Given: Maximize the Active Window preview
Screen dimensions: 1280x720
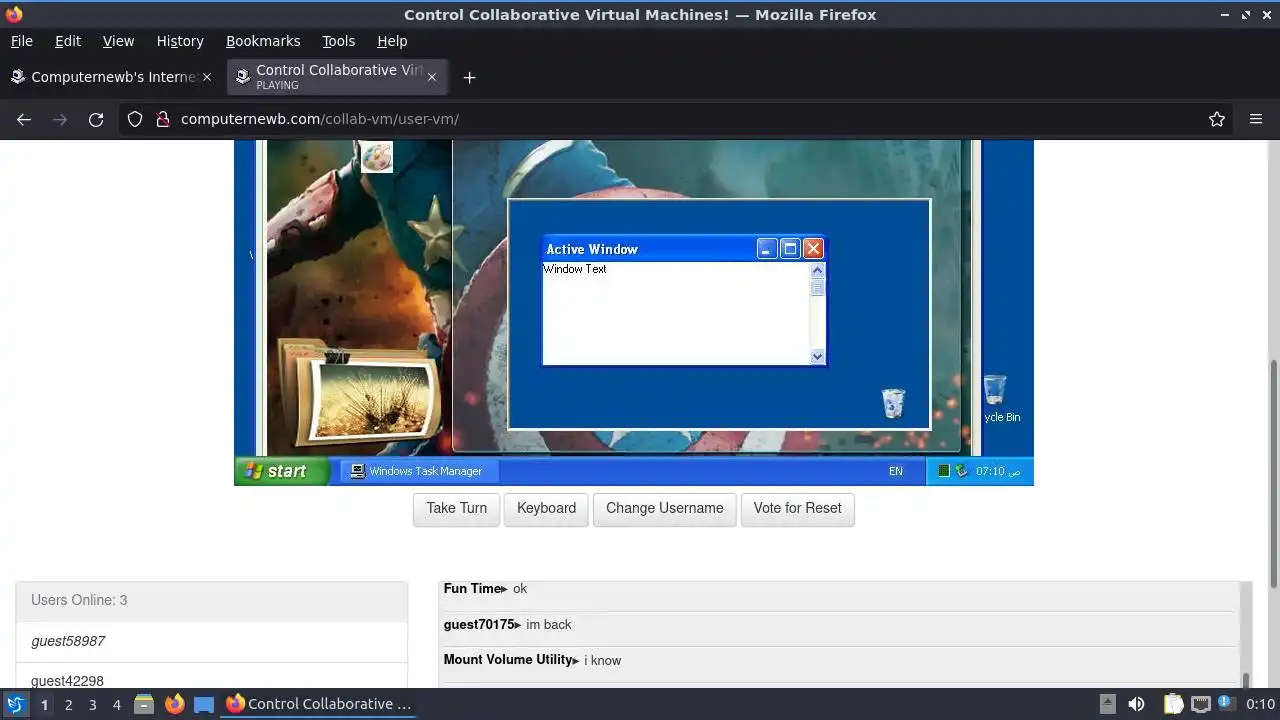Looking at the screenshot, I should click(x=790, y=249).
